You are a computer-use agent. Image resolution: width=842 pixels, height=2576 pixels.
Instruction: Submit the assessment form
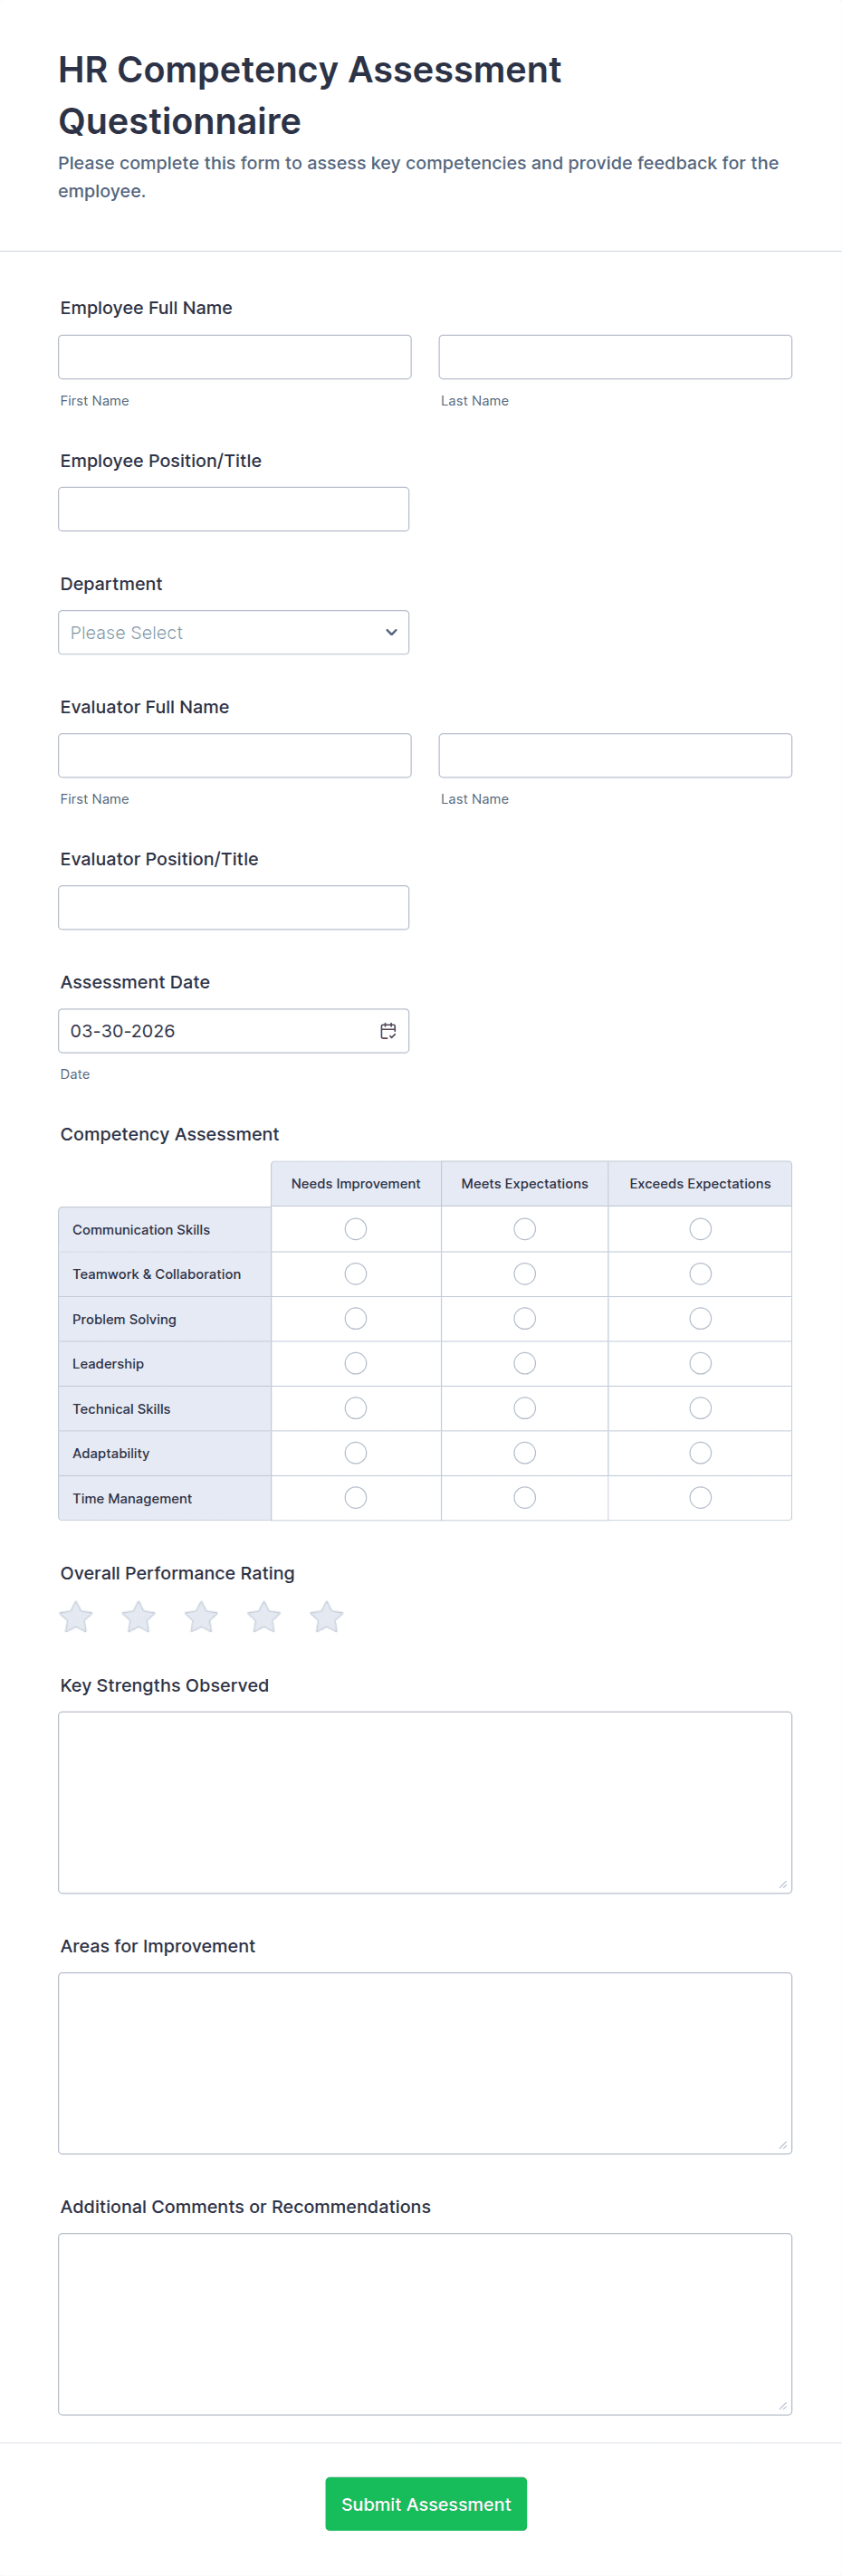[426, 2504]
